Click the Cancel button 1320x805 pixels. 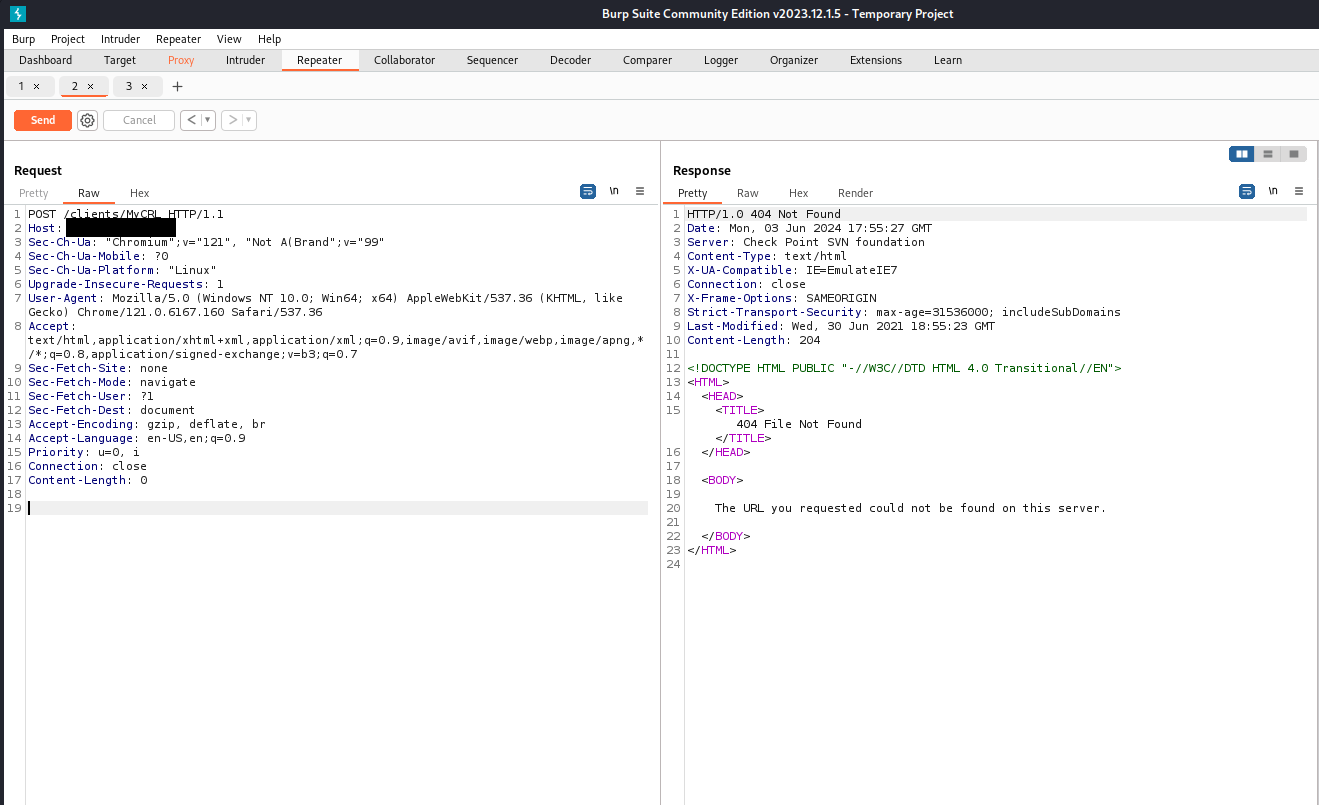point(139,120)
